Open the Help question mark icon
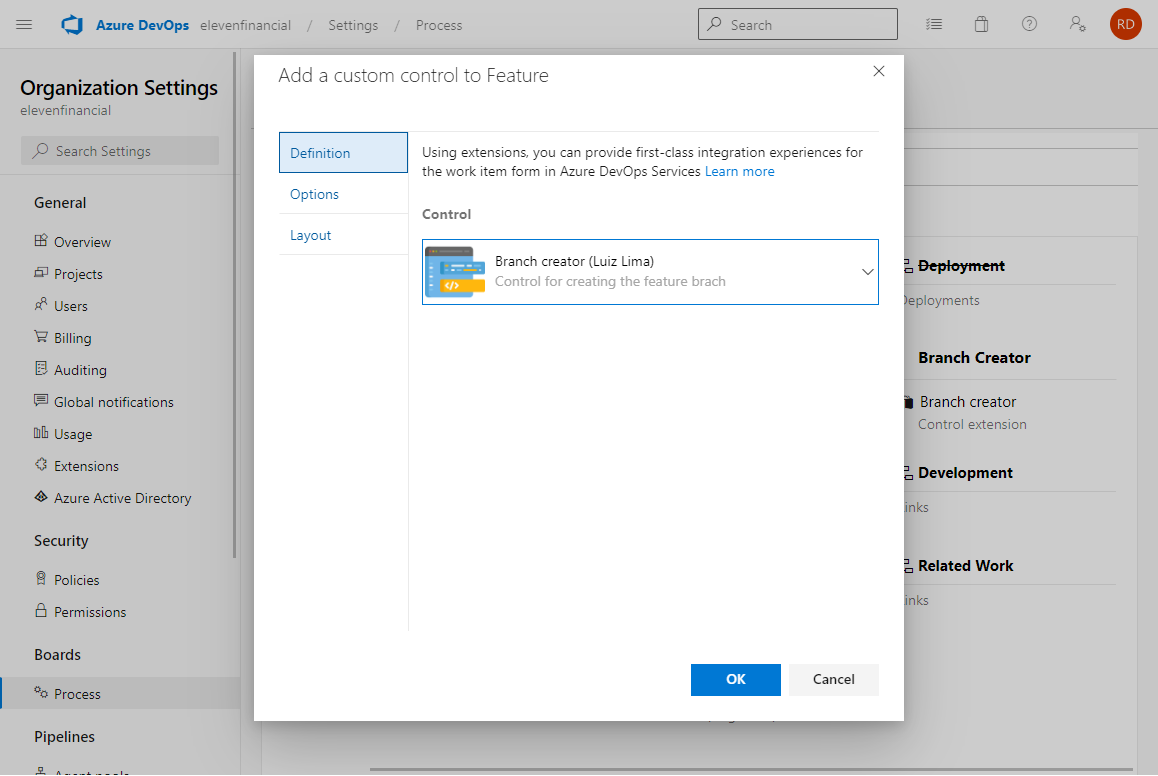Image resolution: width=1158 pixels, height=776 pixels. click(x=1029, y=24)
